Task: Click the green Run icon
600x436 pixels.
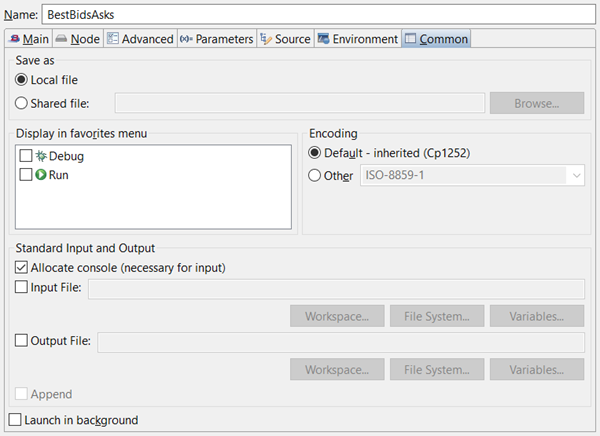Action: pos(41,175)
